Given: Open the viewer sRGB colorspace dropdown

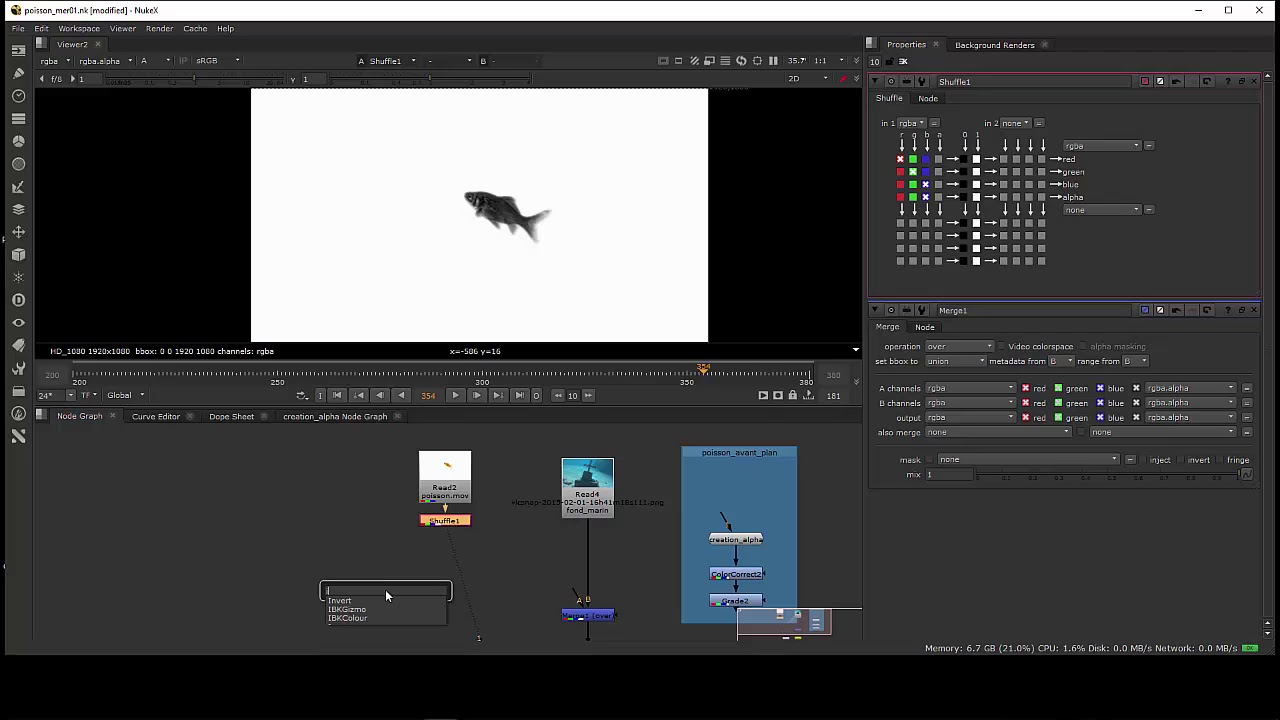Looking at the screenshot, I should pos(218,61).
